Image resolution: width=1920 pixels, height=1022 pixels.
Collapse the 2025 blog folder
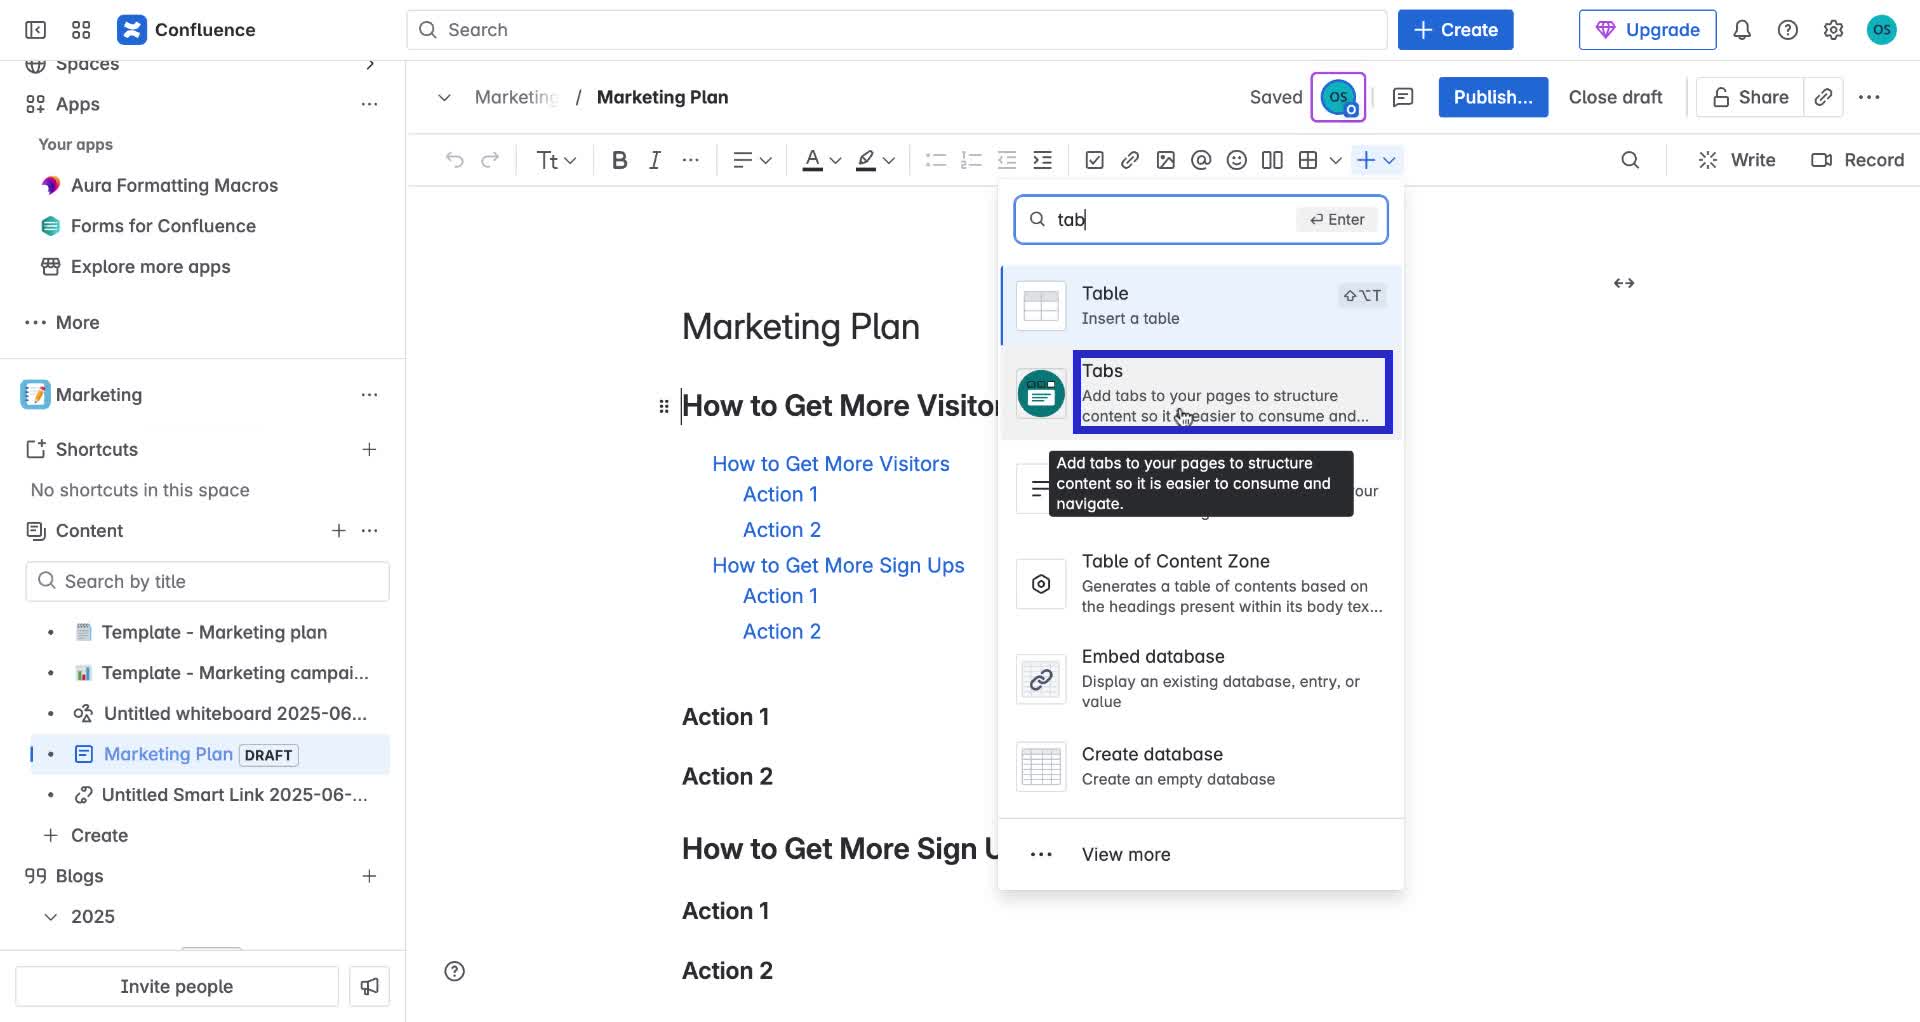coord(51,917)
